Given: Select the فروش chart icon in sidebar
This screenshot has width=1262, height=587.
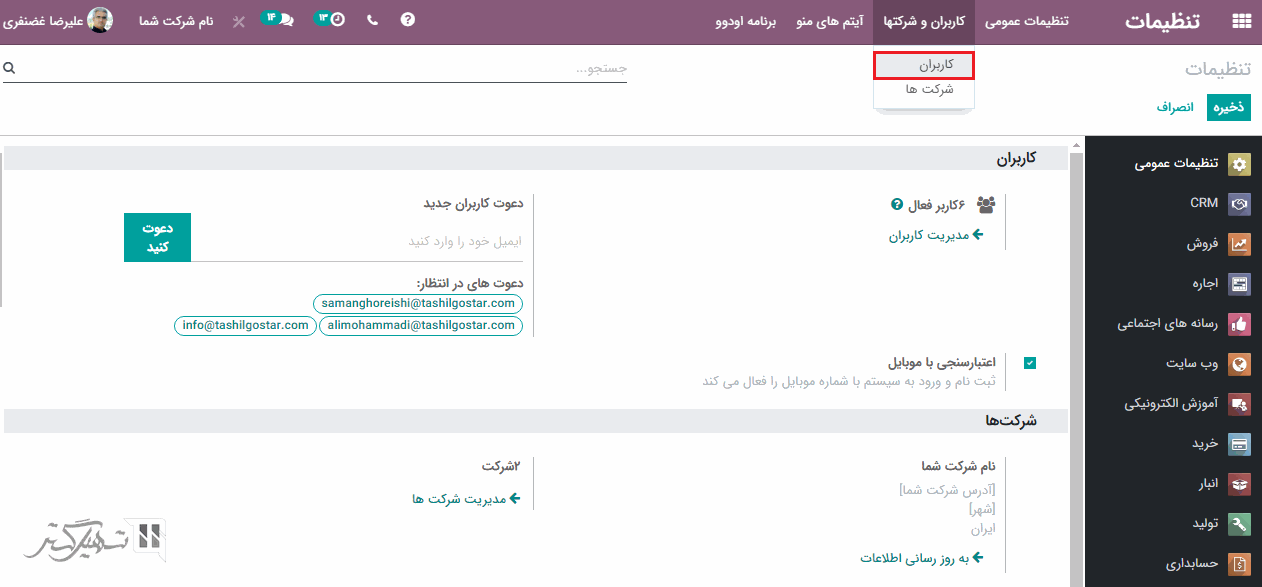Looking at the screenshot, I should (1240, 243).
